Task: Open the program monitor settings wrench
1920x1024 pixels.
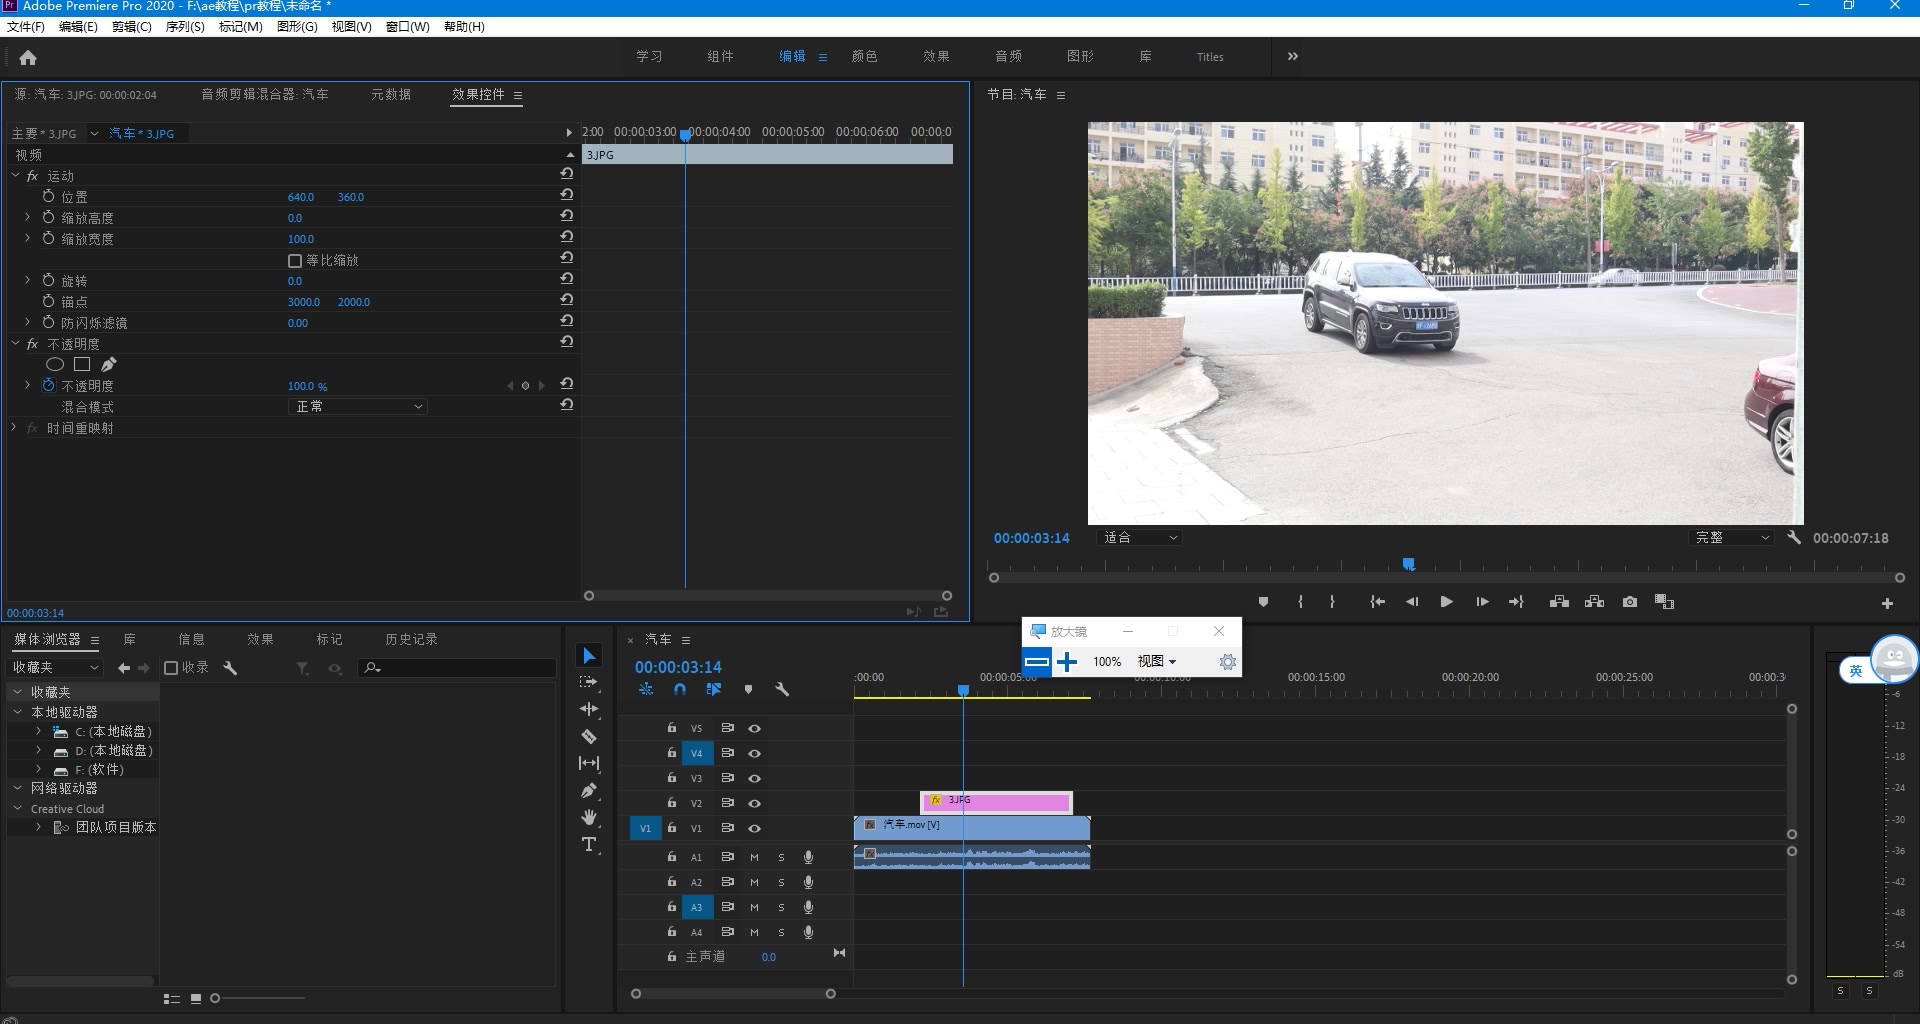Action: point(1794,537)
